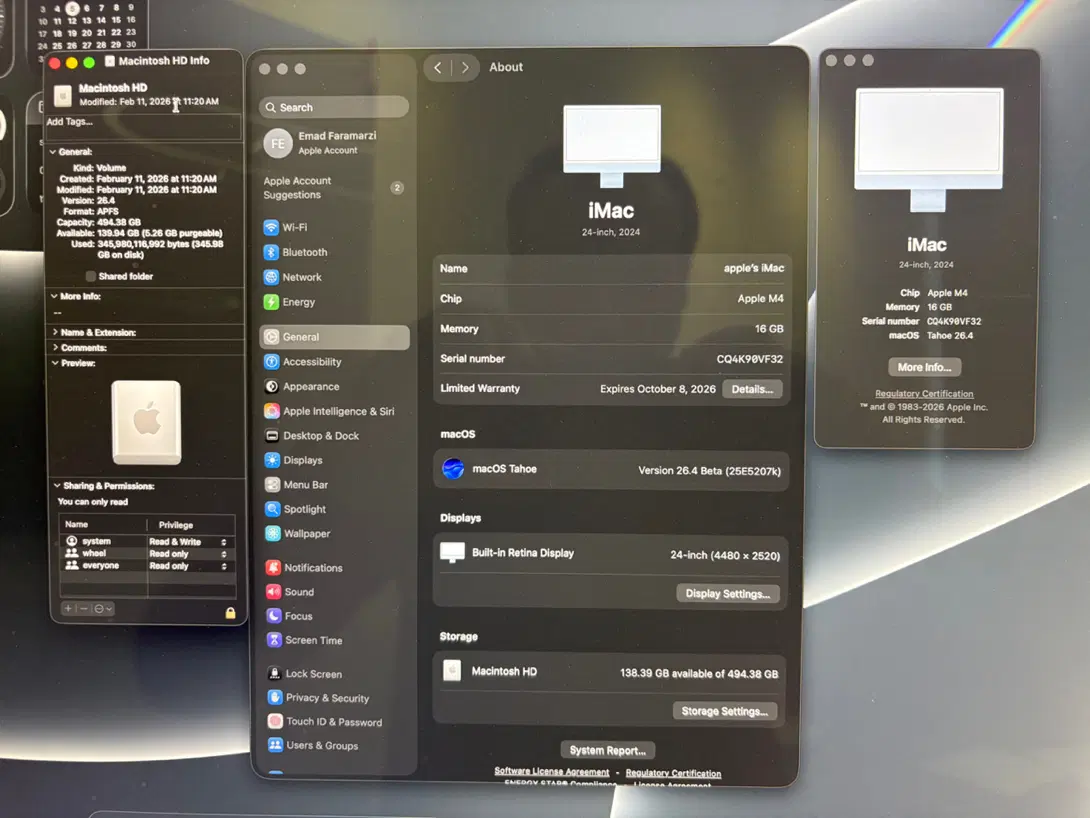Click the warranty Details button
The width and height of the screenshot is (1090, 818).
pyautogui.click(x=752, y=389)
